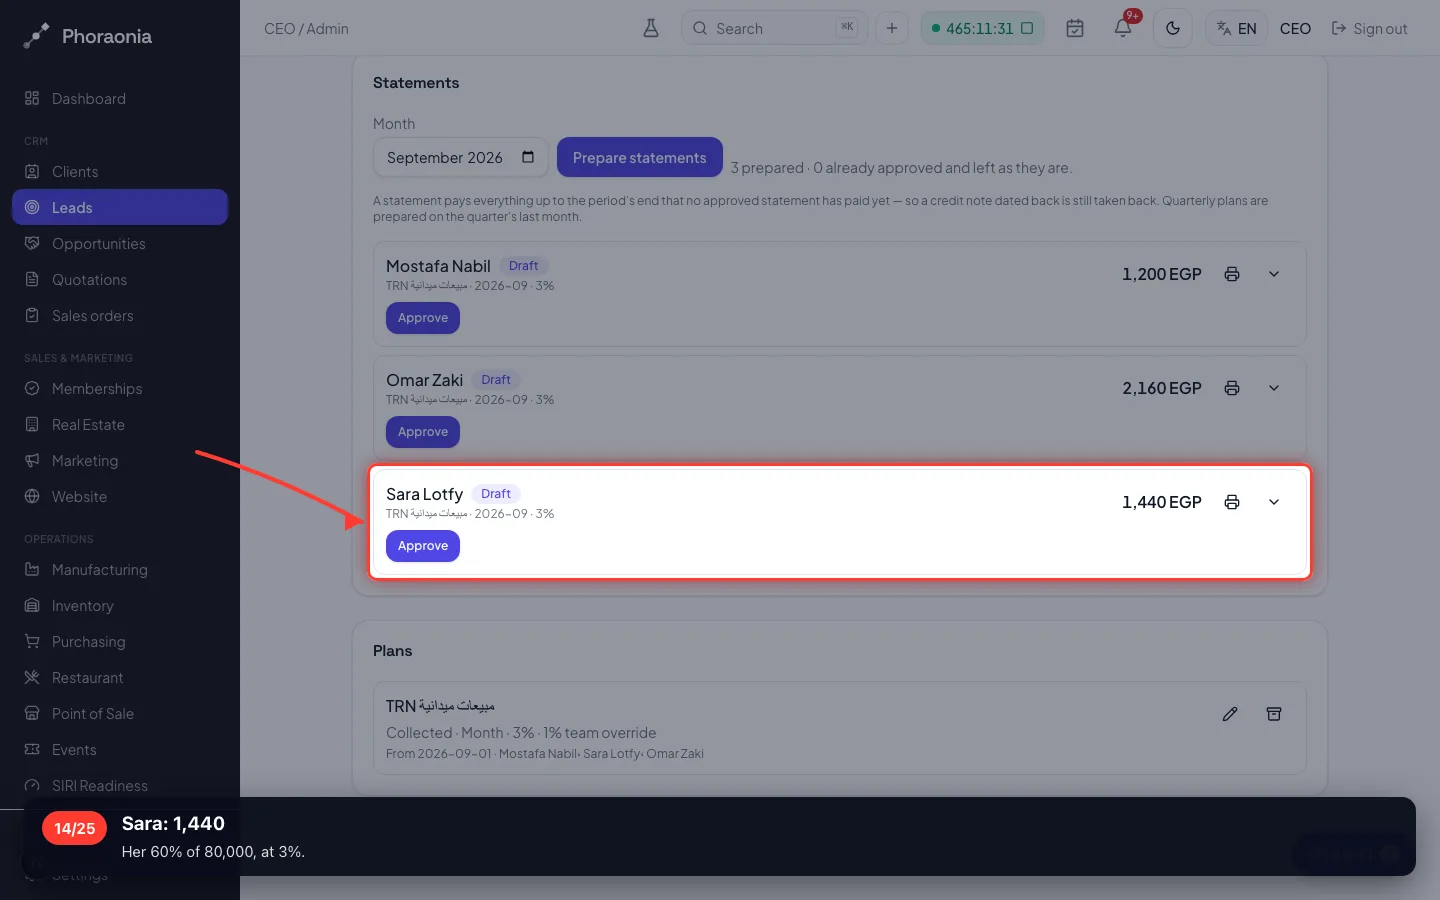Click the Phoraonia logo

pos(88,36)
